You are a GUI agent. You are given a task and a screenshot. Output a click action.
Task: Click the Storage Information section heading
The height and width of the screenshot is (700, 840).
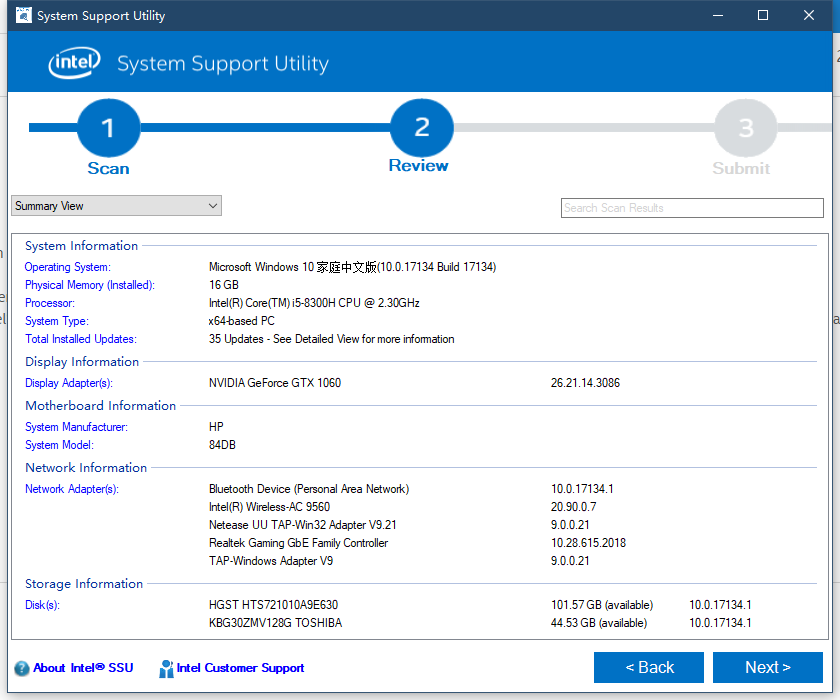(x=84, y=584)
